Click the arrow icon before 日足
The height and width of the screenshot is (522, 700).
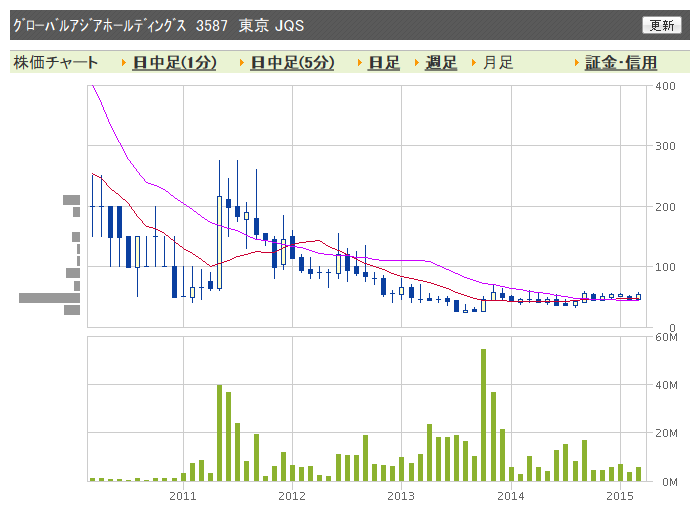tap(360, 63)
